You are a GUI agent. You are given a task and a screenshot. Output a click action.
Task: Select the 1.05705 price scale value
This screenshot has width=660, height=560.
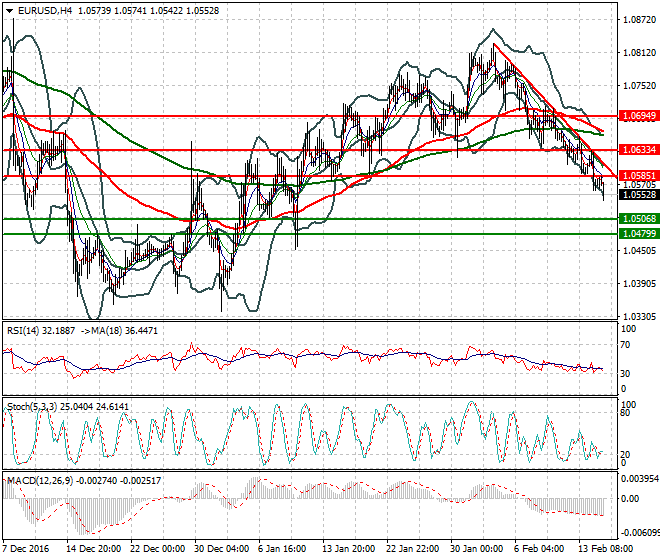pos(639,185)
